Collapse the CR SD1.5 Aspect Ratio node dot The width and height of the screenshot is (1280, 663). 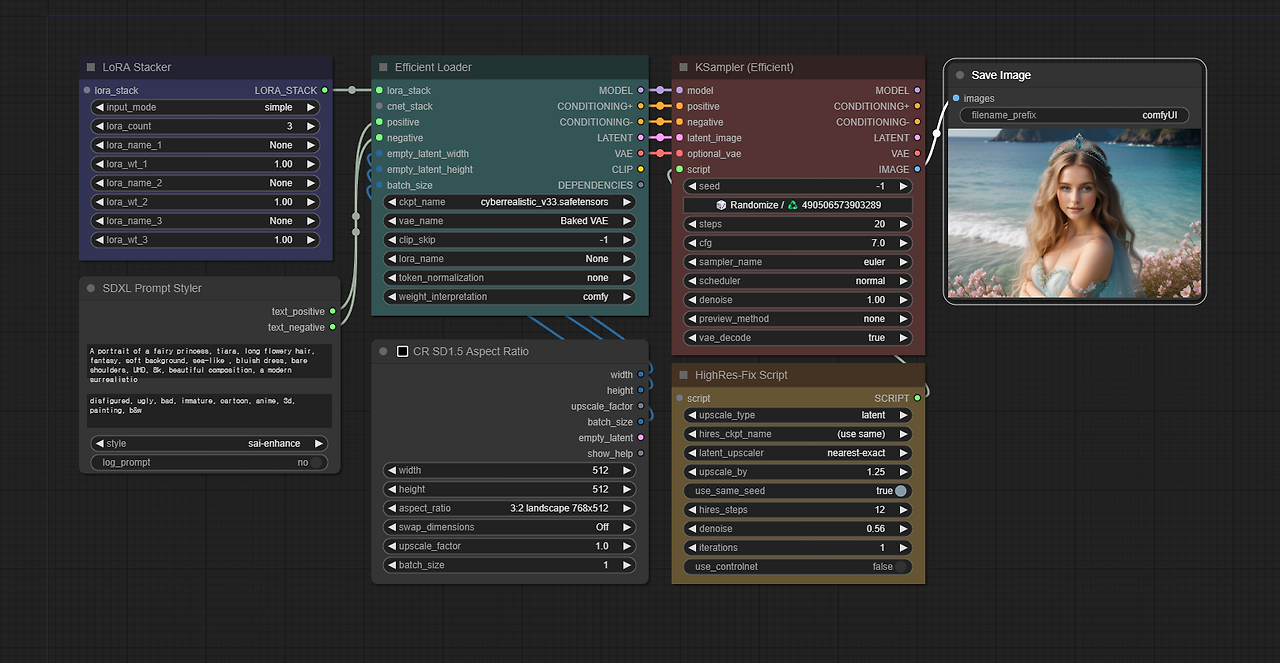click(383, 351)
